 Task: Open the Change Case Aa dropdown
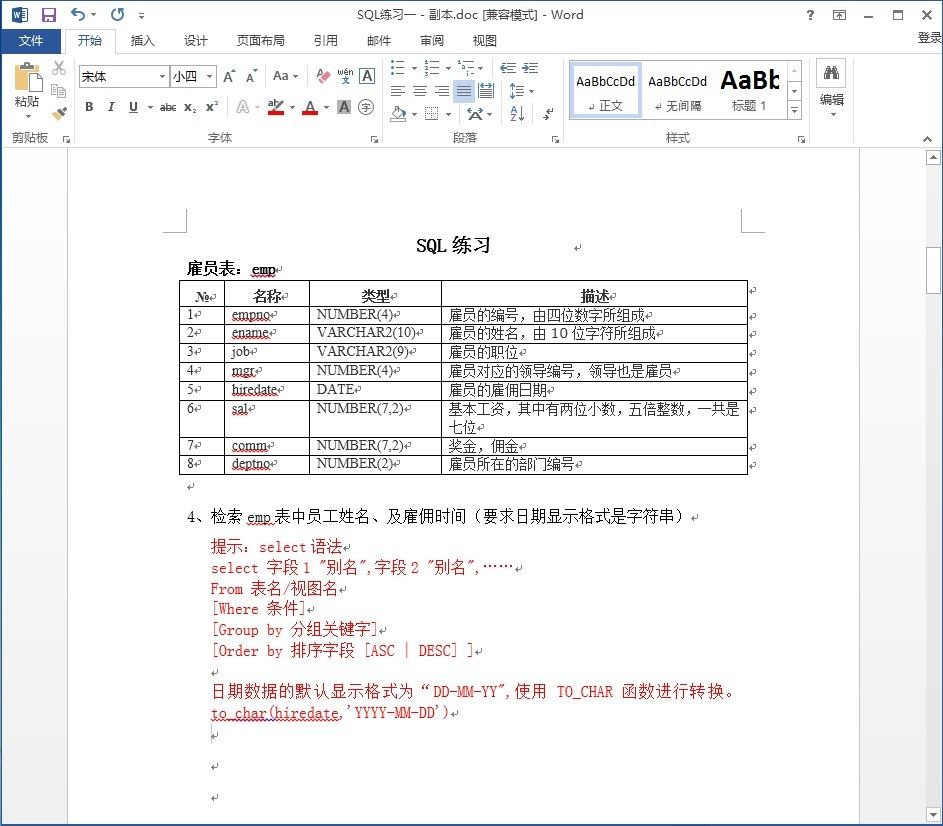pyautogui.click(x=286, y=76)
